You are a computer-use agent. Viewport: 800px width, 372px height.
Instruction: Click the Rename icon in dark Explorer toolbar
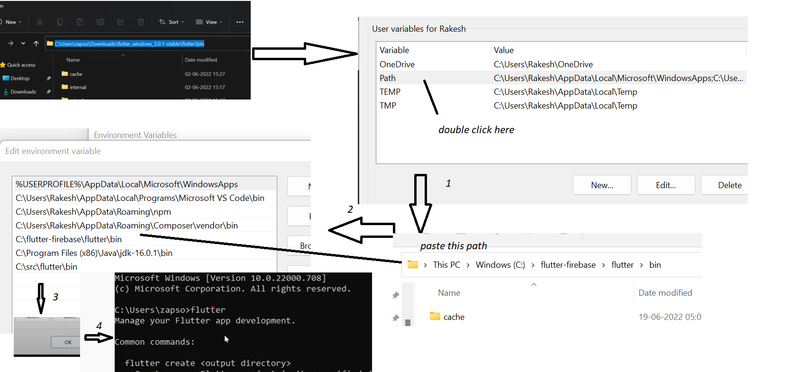pyautogui.click(x=101, y=22)
